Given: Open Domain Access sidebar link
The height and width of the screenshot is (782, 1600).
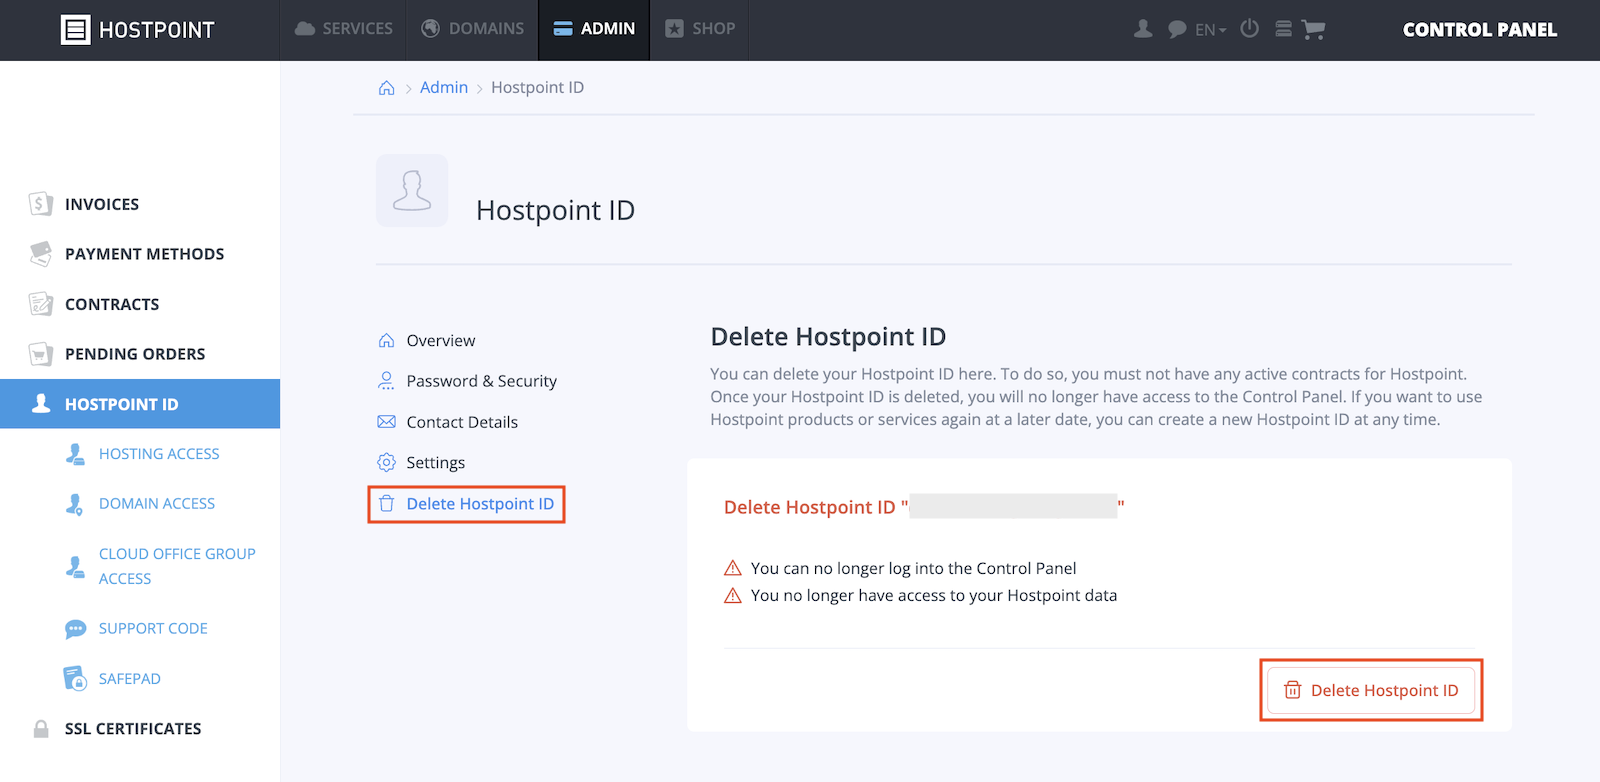Looking at the screenshot, I should pyautogui.click(x=157, y=504).
